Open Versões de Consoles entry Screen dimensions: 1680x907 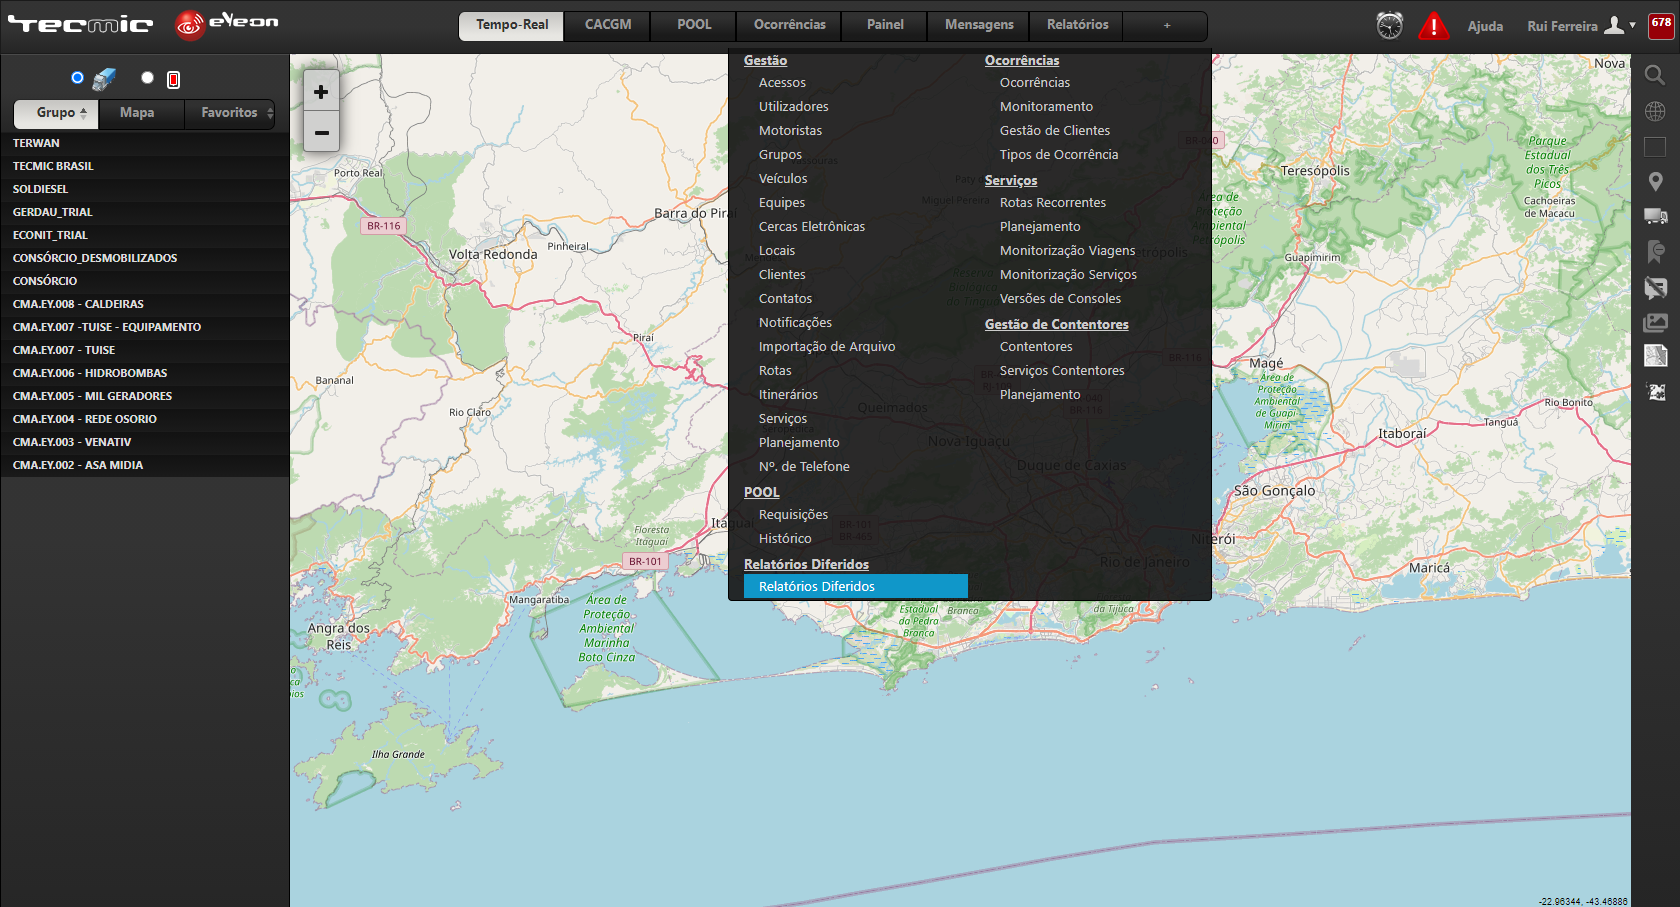1060,299
